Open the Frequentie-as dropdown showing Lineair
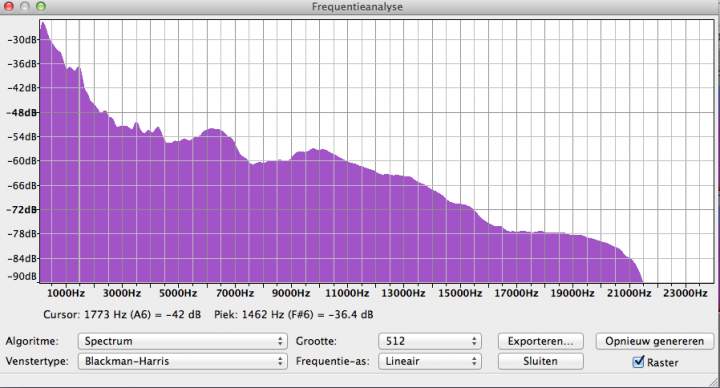Screen dimensions: 720x388 (x=430, y=361)
